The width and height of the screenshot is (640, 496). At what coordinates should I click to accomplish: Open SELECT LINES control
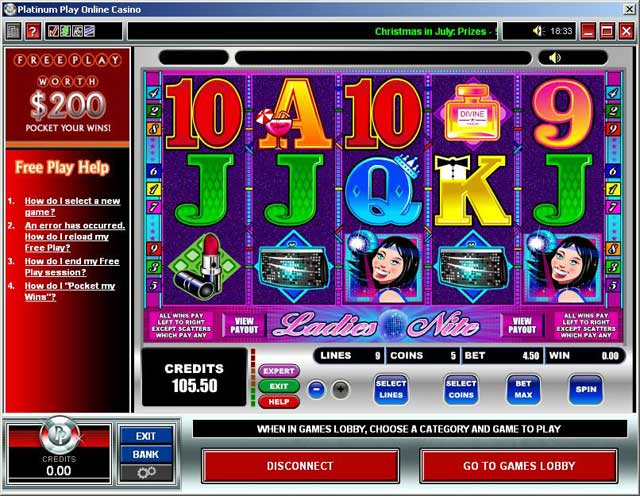(x=391, y=389)
